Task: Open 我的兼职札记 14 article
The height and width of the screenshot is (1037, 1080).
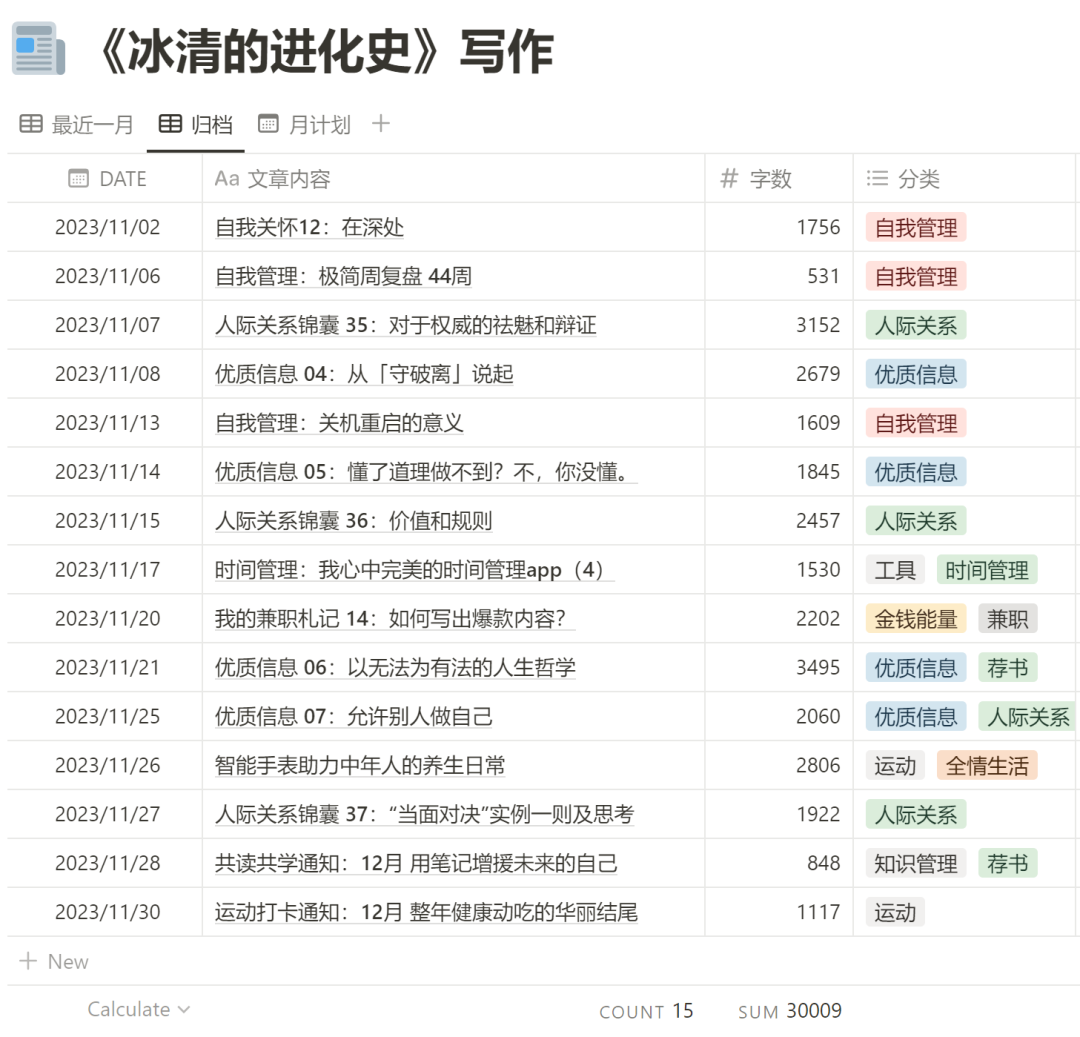Action: (395, 618)
